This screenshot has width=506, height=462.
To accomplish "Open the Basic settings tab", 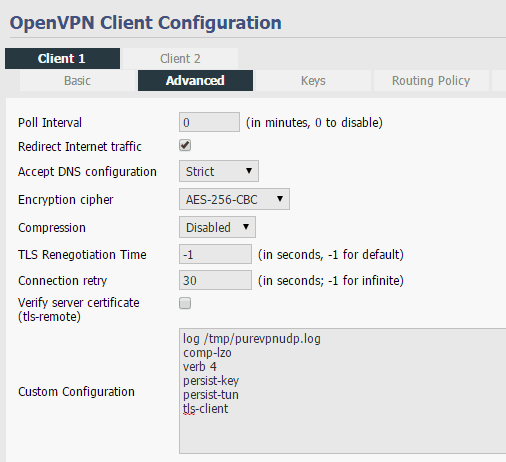I will (x=77, y=81).
